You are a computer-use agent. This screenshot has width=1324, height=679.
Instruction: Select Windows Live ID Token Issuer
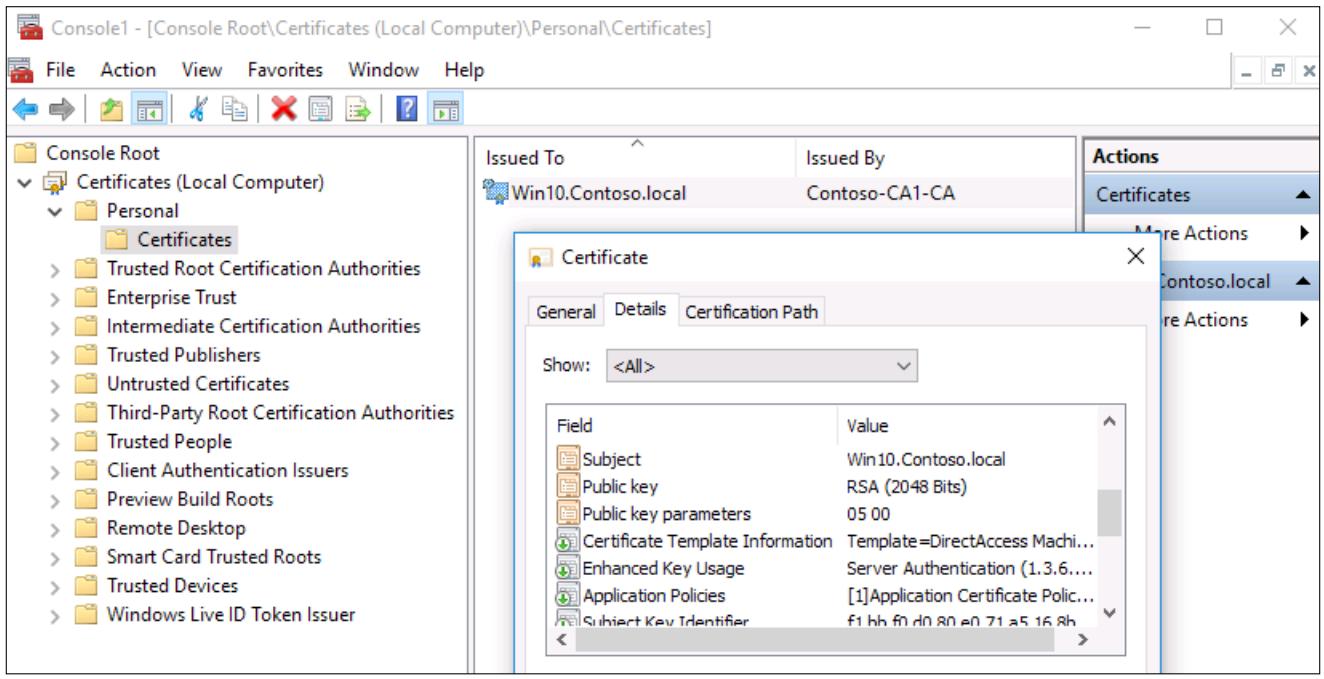(231, 615)
